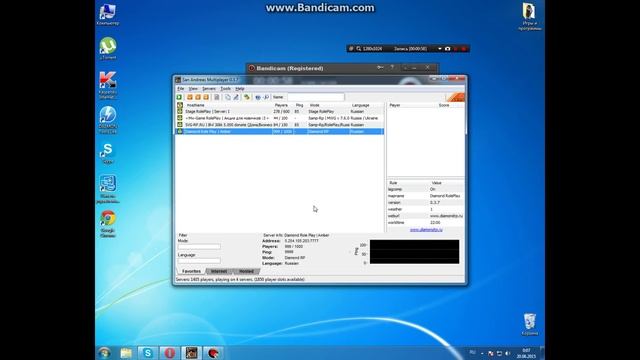Open the File menu
640x360 pixels.
pos(180,89)
